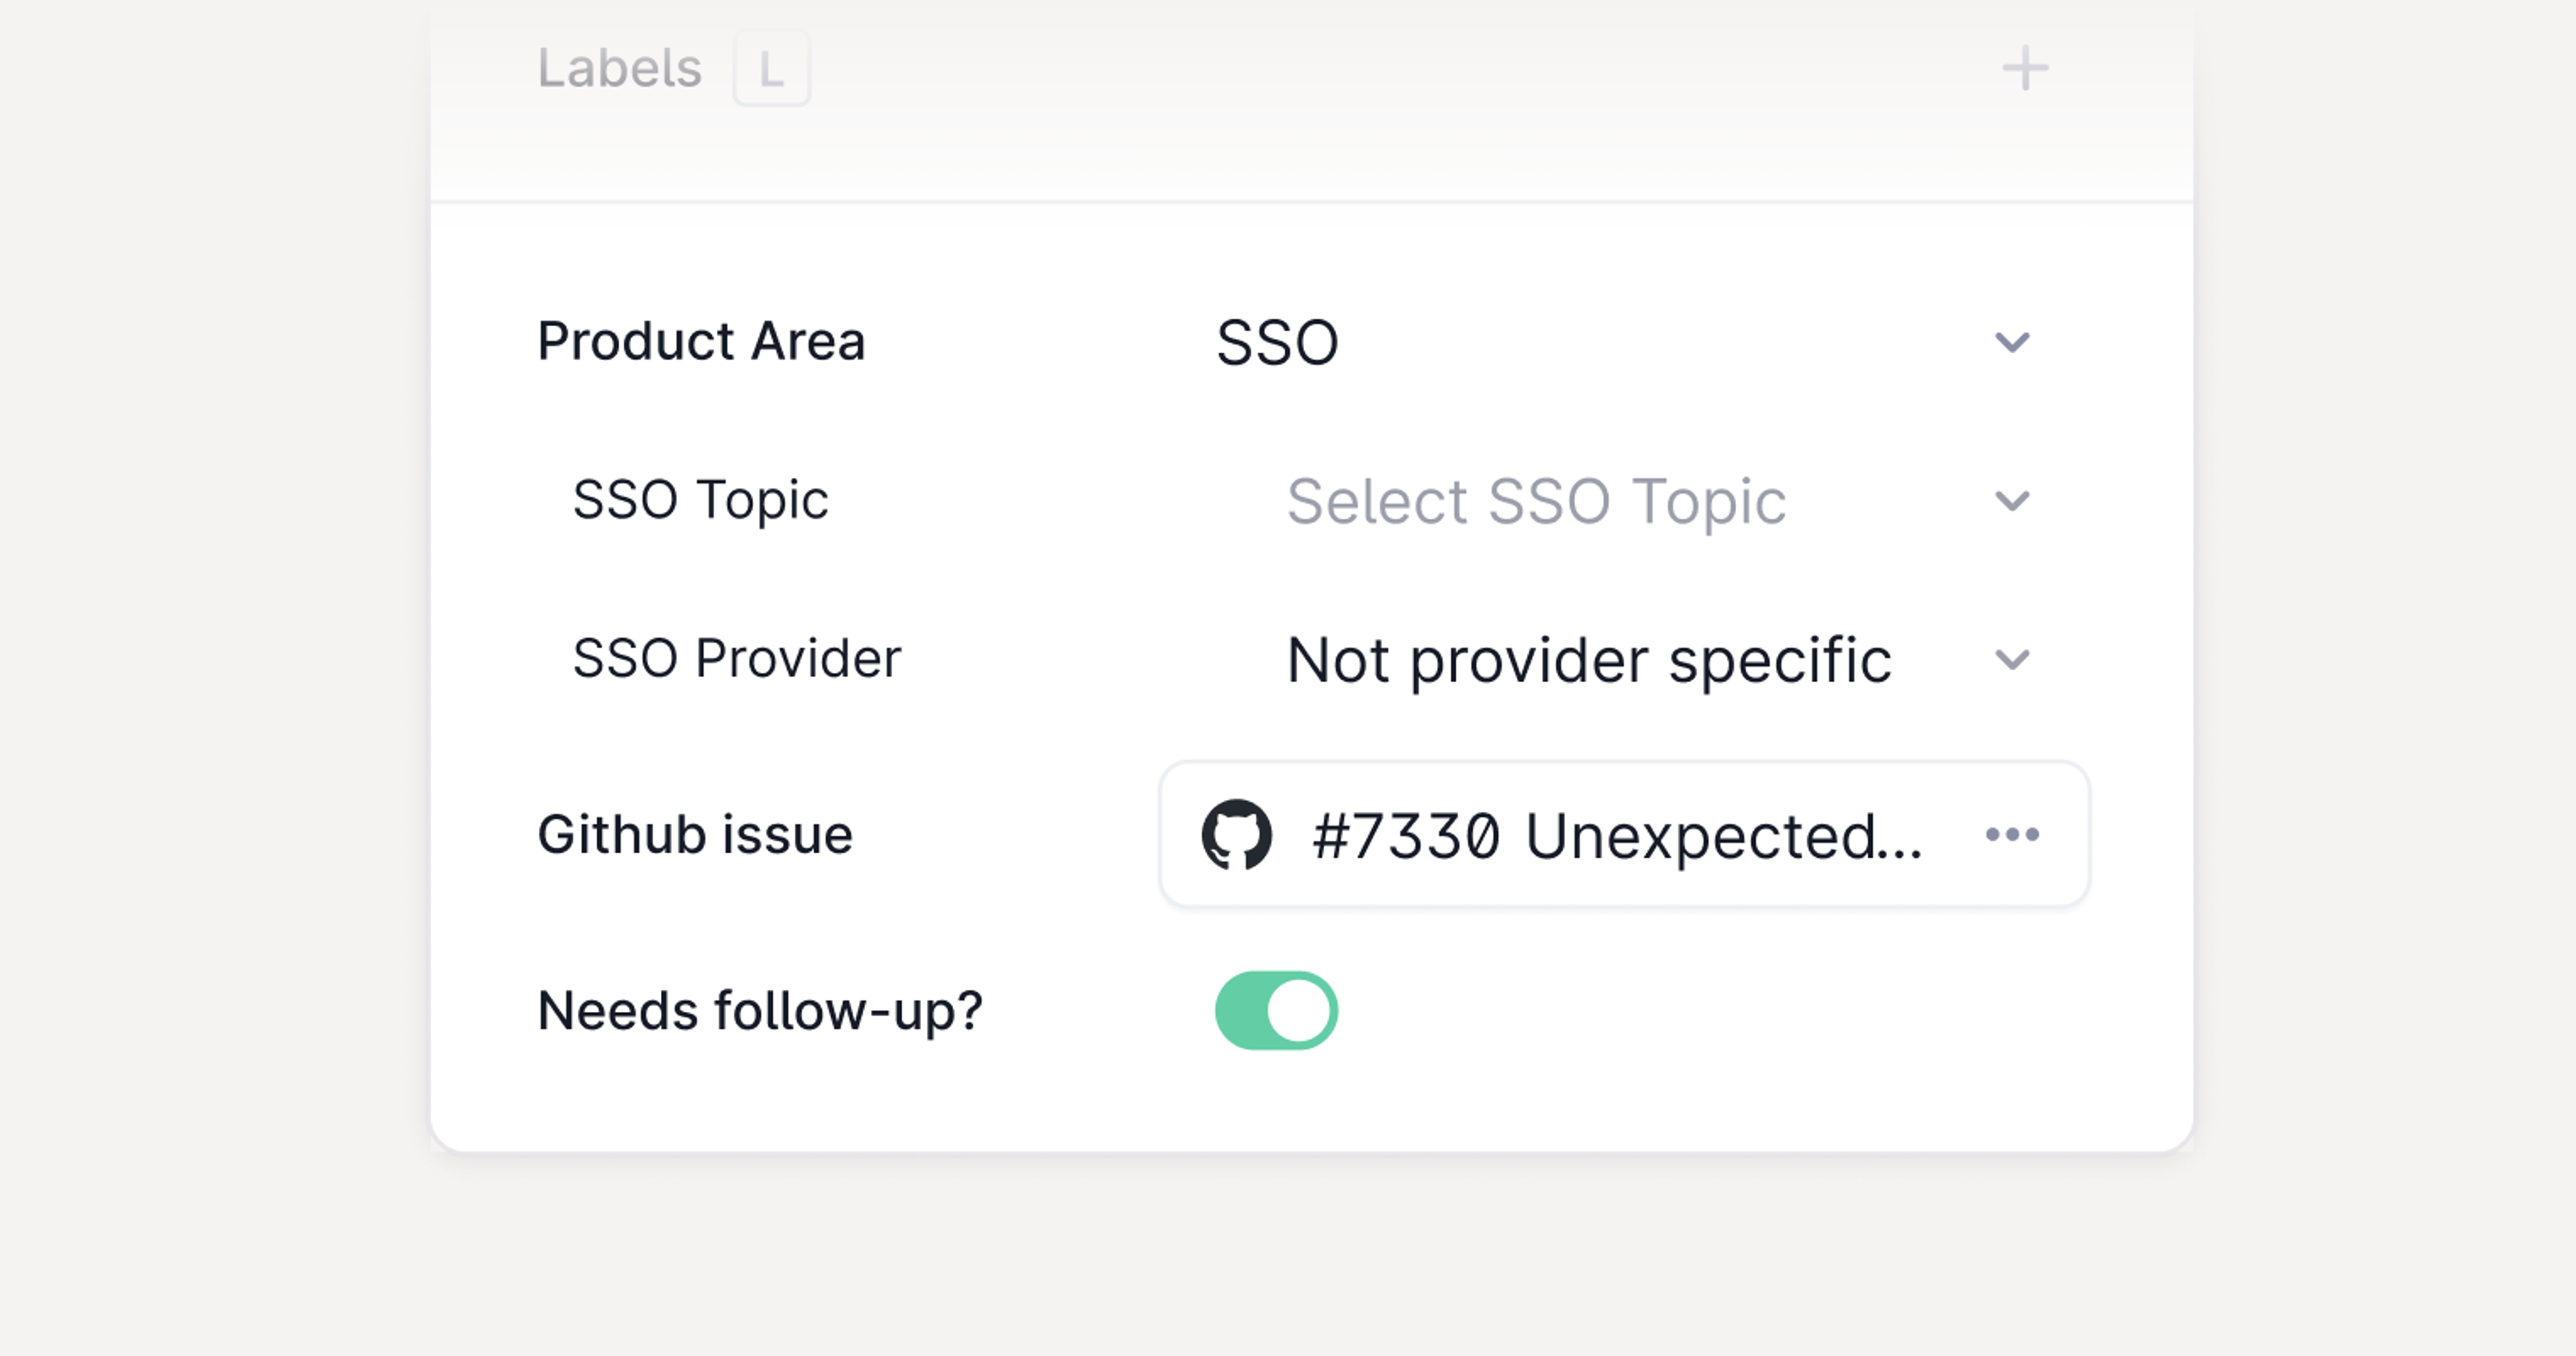
Task: Click the SSO Provider row label
Action: (737, 658)
